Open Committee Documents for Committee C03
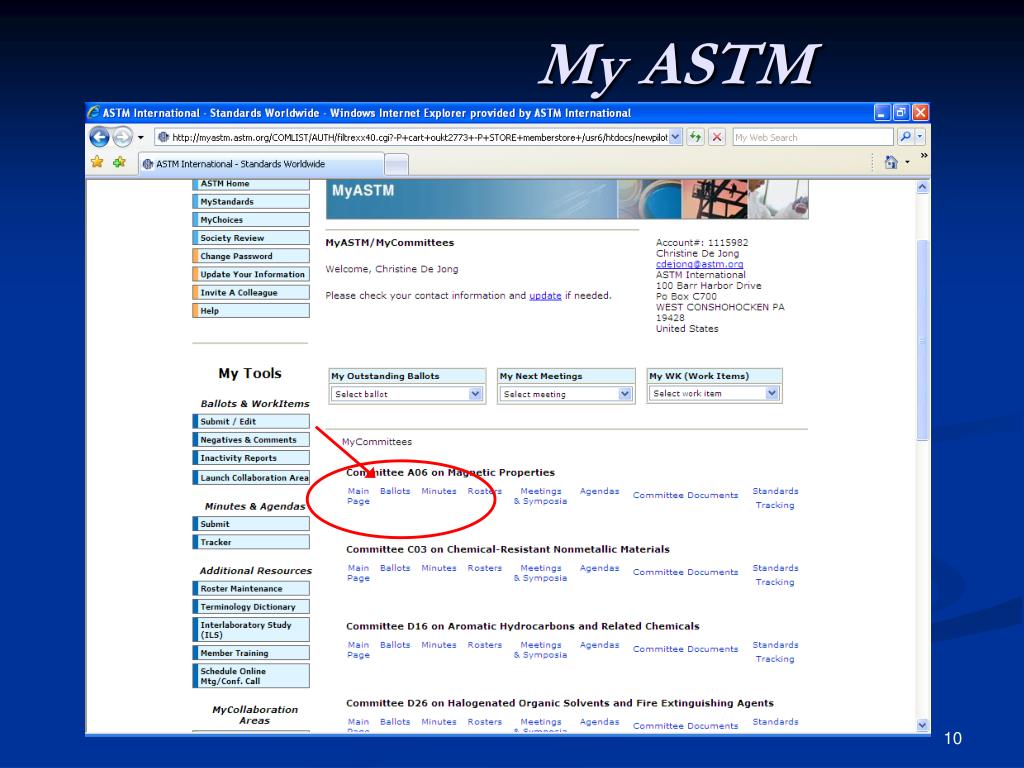1024x768 pixels. [x=685, y=572]
